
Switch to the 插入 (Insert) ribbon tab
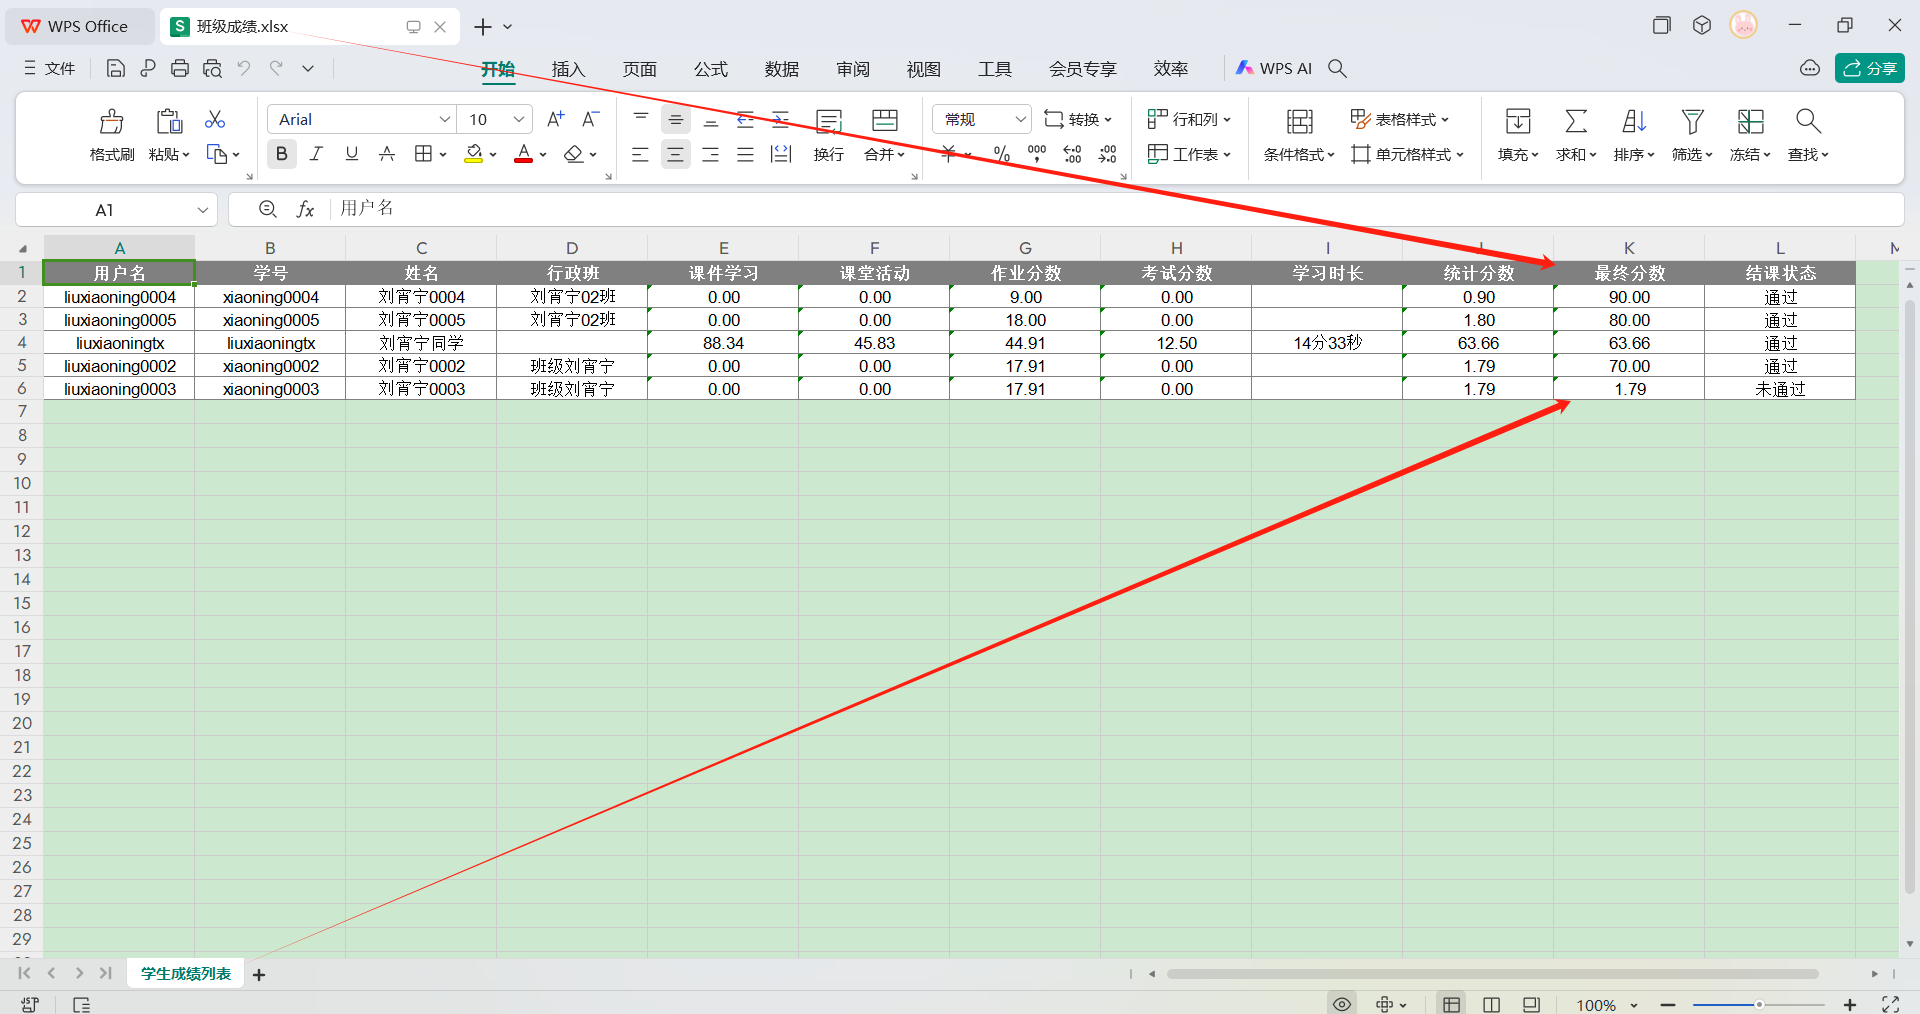(x=568, y=69)
